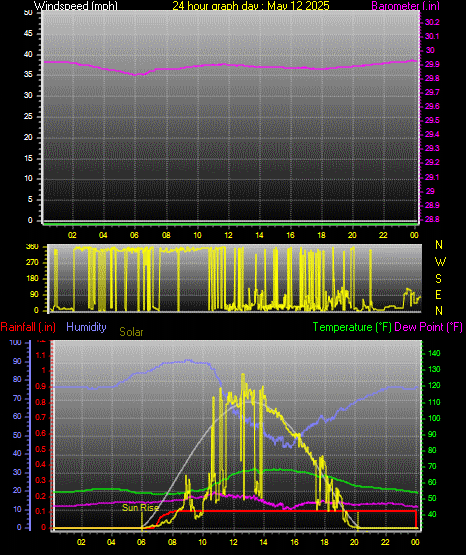Screen dimensions: 466x555
Task: Select the Temperature (°F) legend label
Action: click(352, 327)
